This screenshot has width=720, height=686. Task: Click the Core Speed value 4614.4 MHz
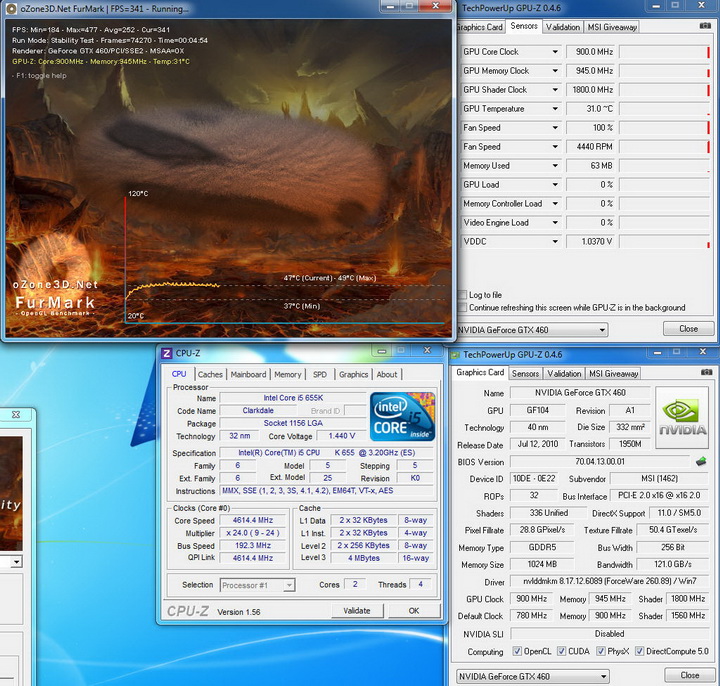click(x=253, y=520)
